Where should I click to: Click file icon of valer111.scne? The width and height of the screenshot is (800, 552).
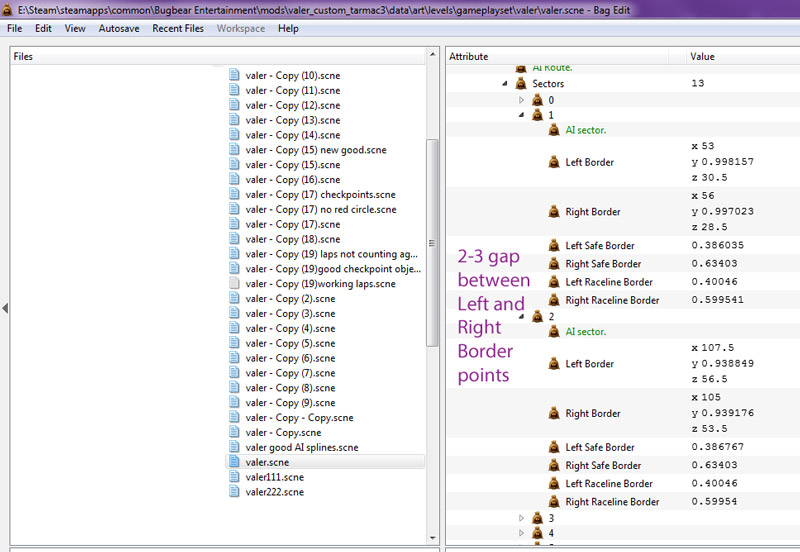pos(234,476)
